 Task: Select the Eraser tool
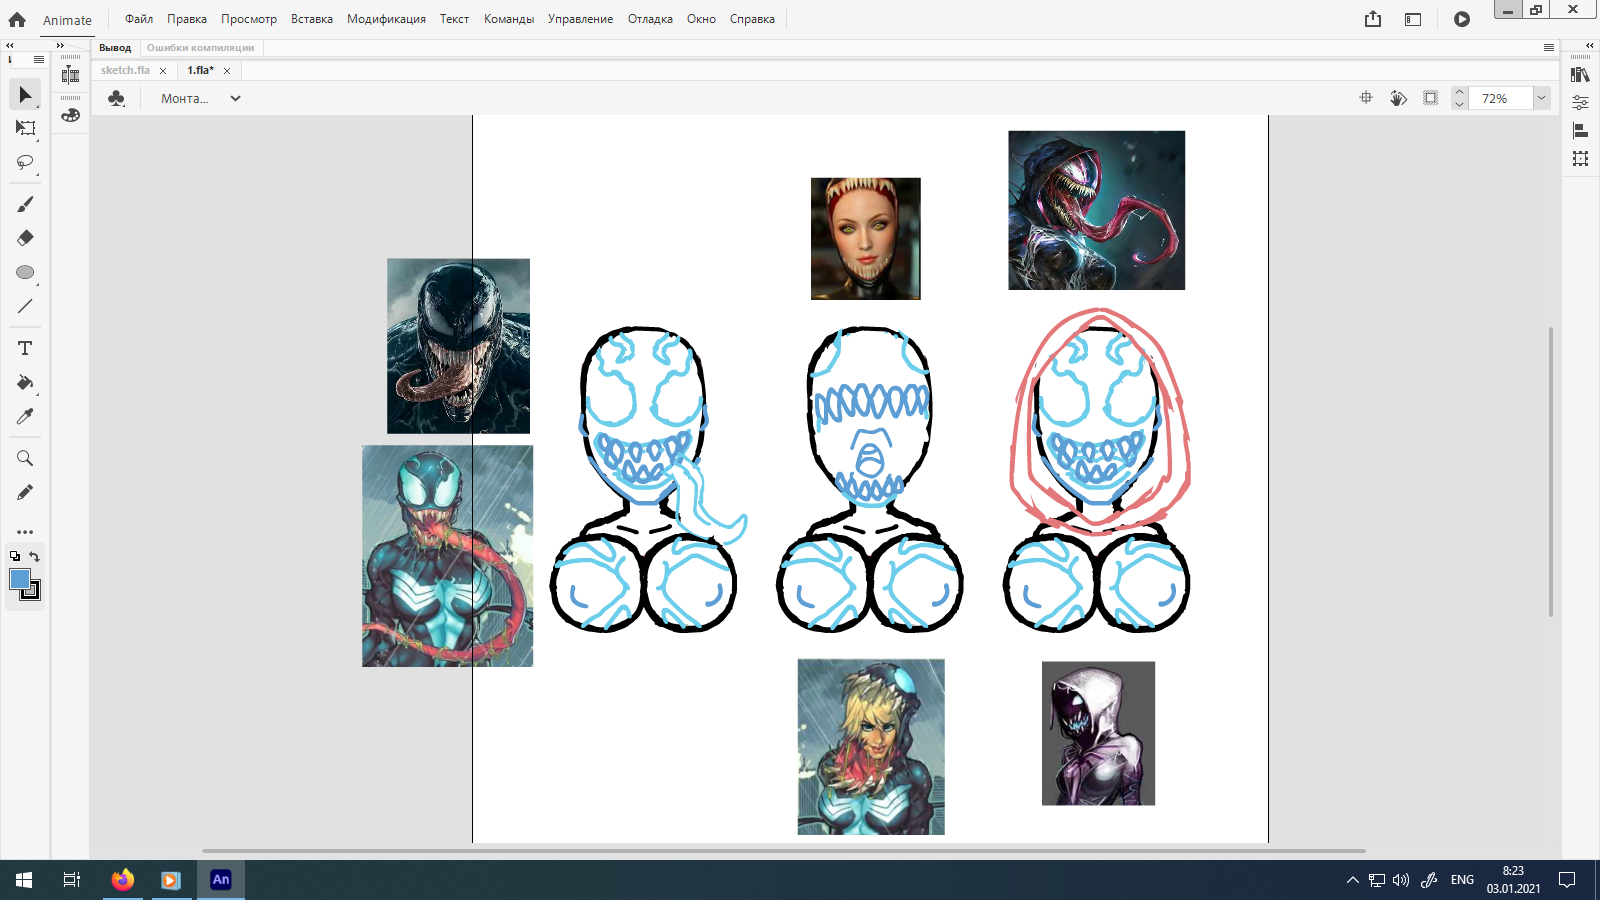click(25, 238)
